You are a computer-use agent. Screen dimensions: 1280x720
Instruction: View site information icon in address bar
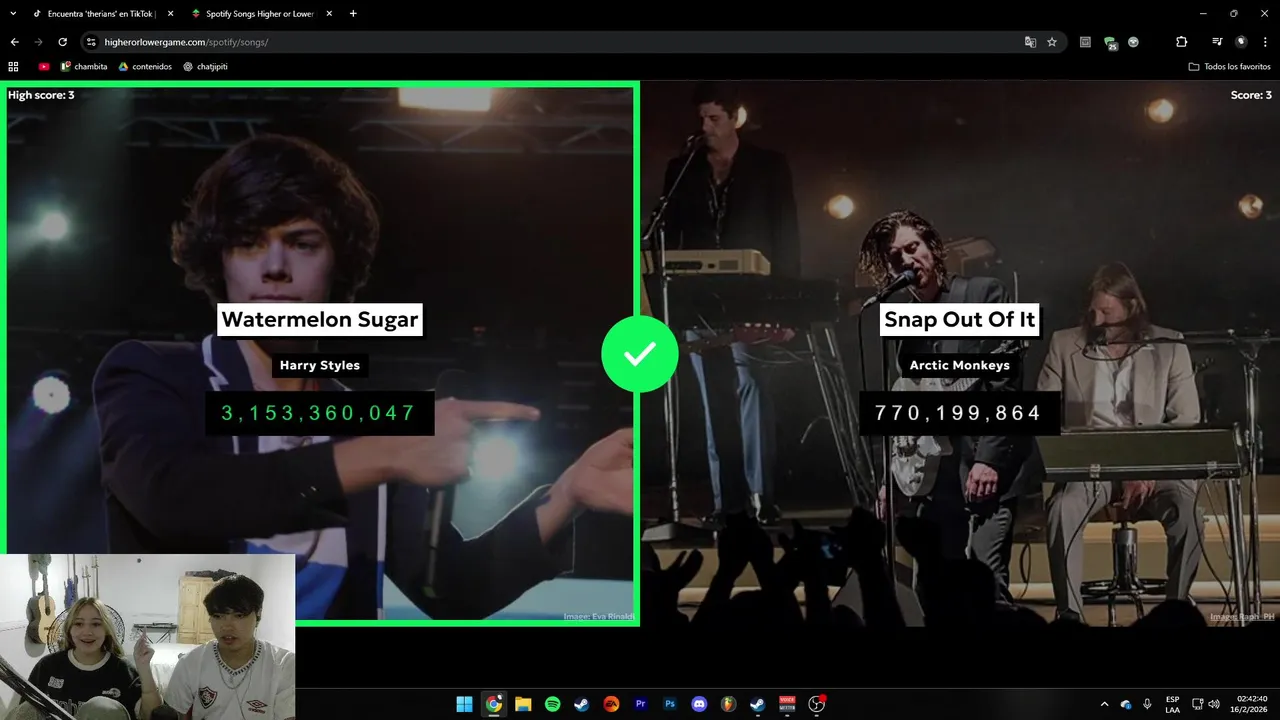pyautogui.click(x=91, y=42)
